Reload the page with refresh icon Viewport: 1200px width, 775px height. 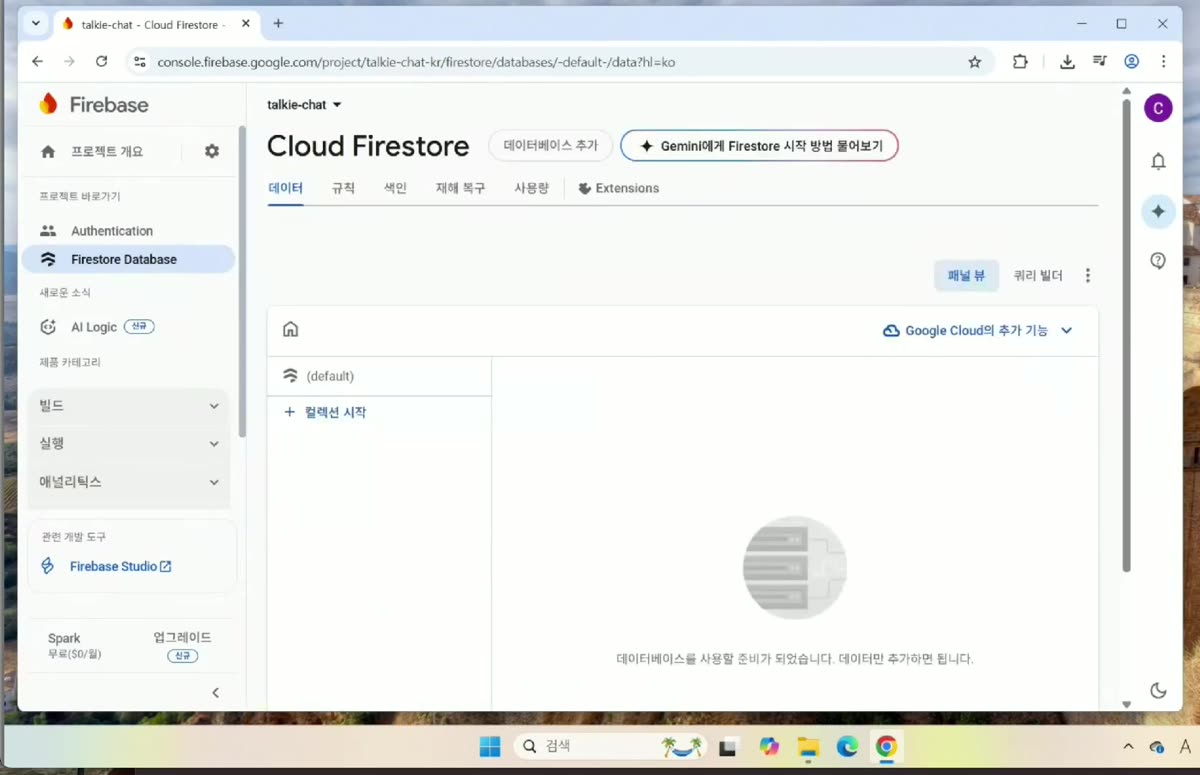[x=101, y=62]
